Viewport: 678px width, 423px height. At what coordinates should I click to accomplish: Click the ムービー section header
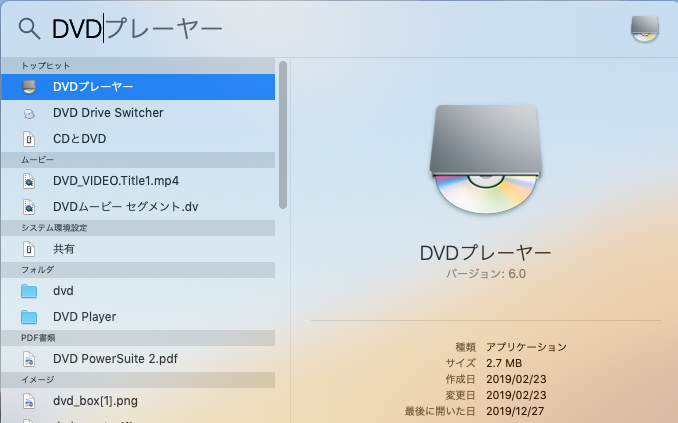tap(138, 160)
